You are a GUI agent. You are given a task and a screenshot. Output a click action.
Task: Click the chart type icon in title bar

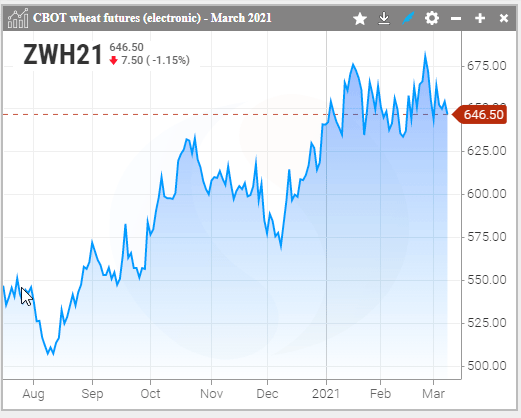18,18
